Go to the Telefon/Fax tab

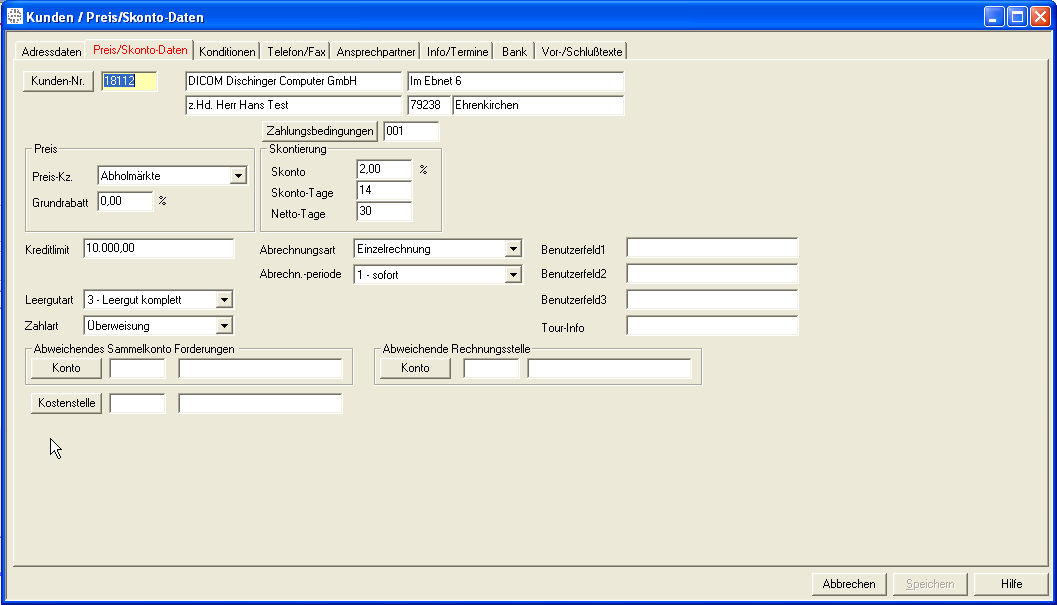tap(296, 51)
